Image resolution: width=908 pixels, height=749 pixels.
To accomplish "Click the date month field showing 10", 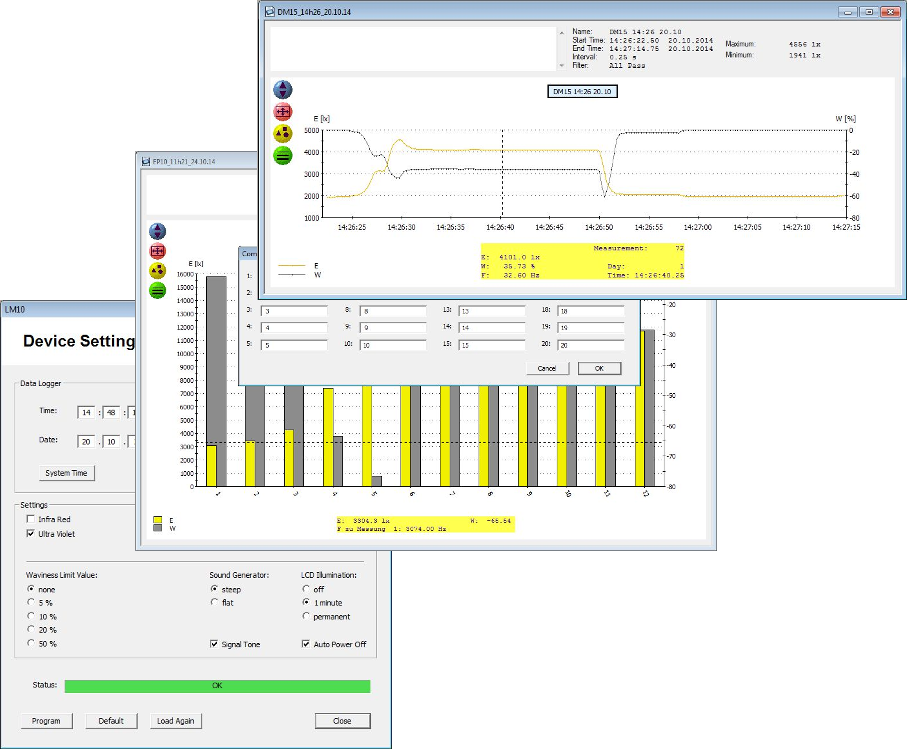I will [111, 441].
